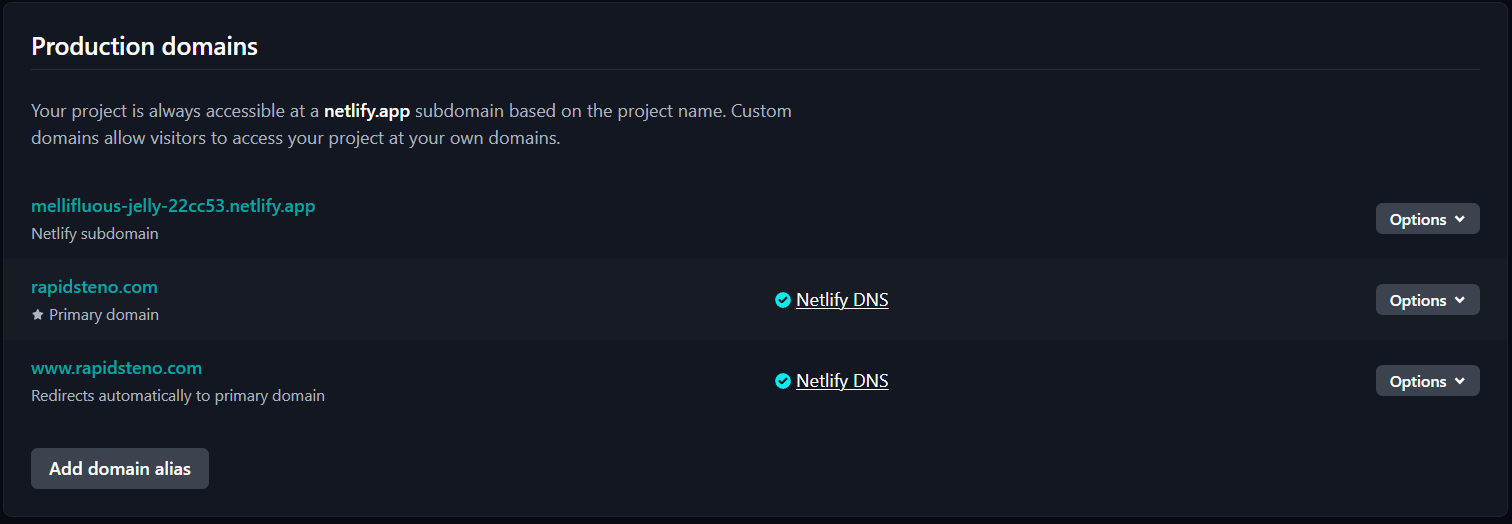Click the checkmark icon on rapidsteno.com's Netlify DNS
Image resolution: width=1512 pixels, height=524 pixels.
(783, 300)
